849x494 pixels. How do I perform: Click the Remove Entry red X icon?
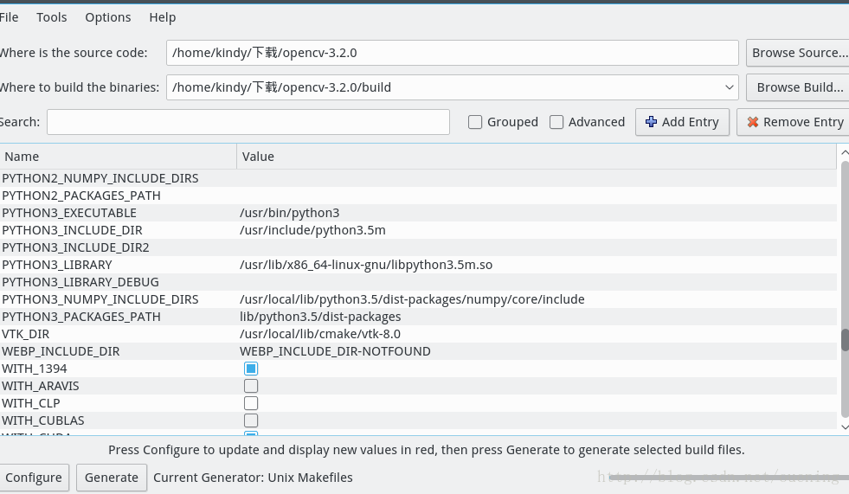pos(753,122)
